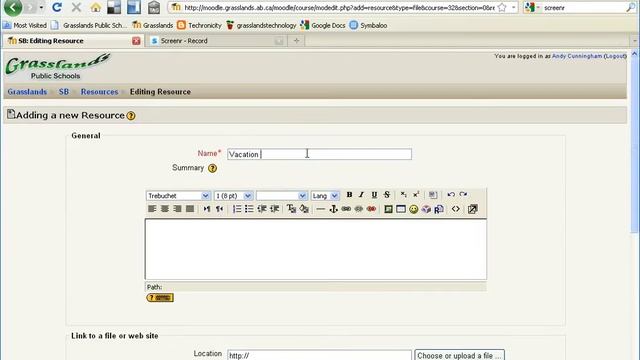This screenshot has width=640, height=360.
Task: Open the blank heading style dropdown
Action: (x=282, y=196)
